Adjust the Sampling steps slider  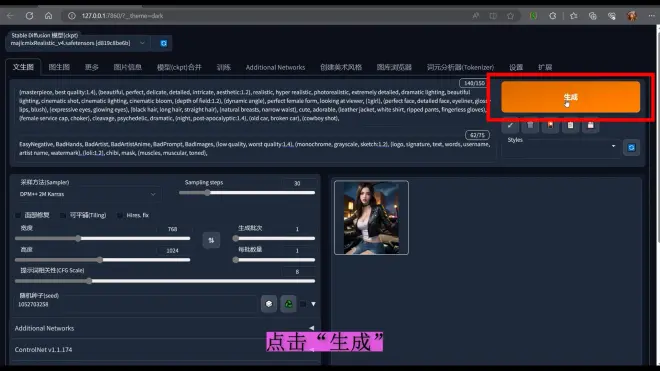click(x=247, y=193)
